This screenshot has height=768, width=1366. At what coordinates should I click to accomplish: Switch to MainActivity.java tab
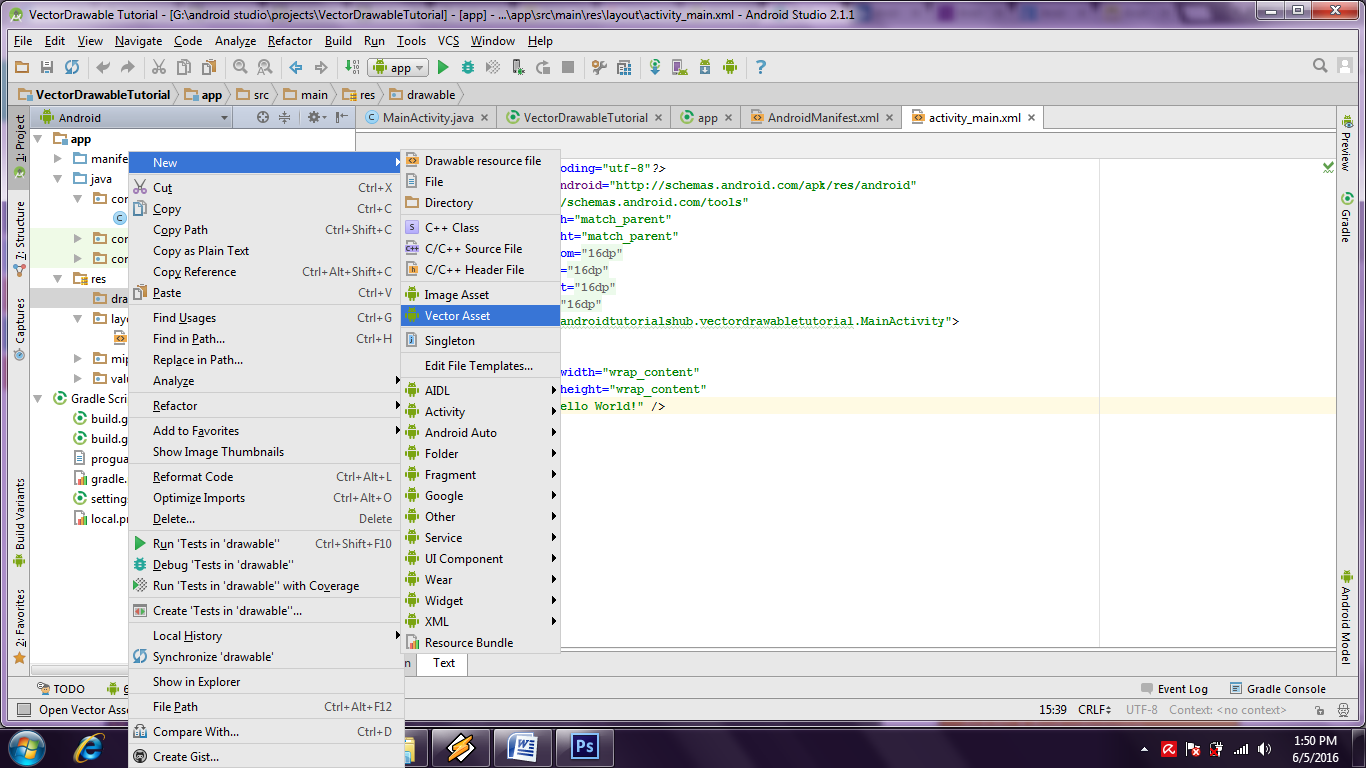click(x=427, y=118)
